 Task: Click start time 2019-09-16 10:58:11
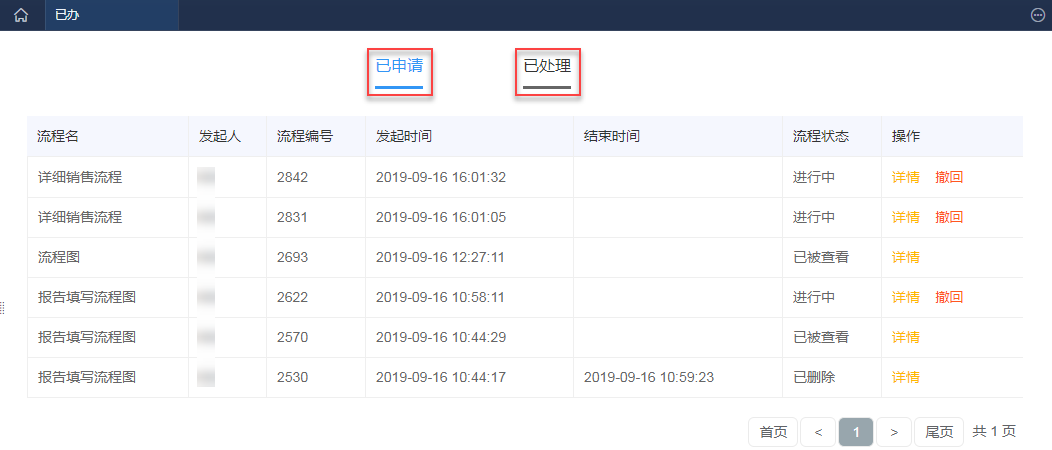[x=440, y=297]
